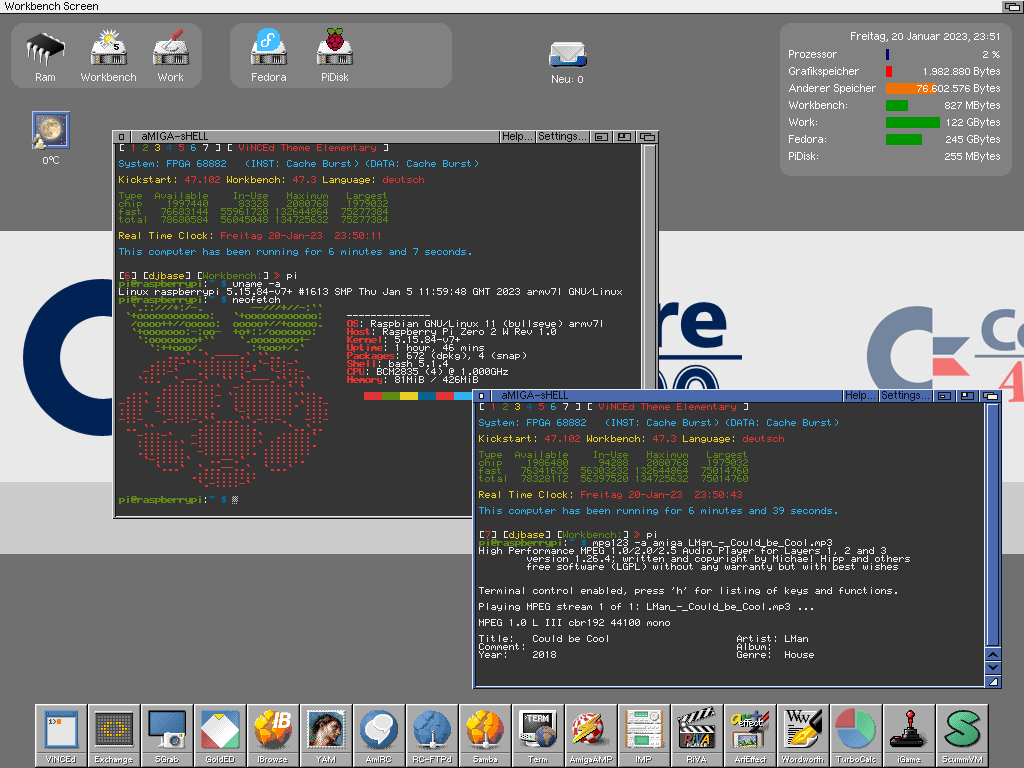Launch the TurboCalc spreadsheet
Image resolution: width=1024 pixels, height=768 pixels.
pyautogui.click(x=856, y=735)
